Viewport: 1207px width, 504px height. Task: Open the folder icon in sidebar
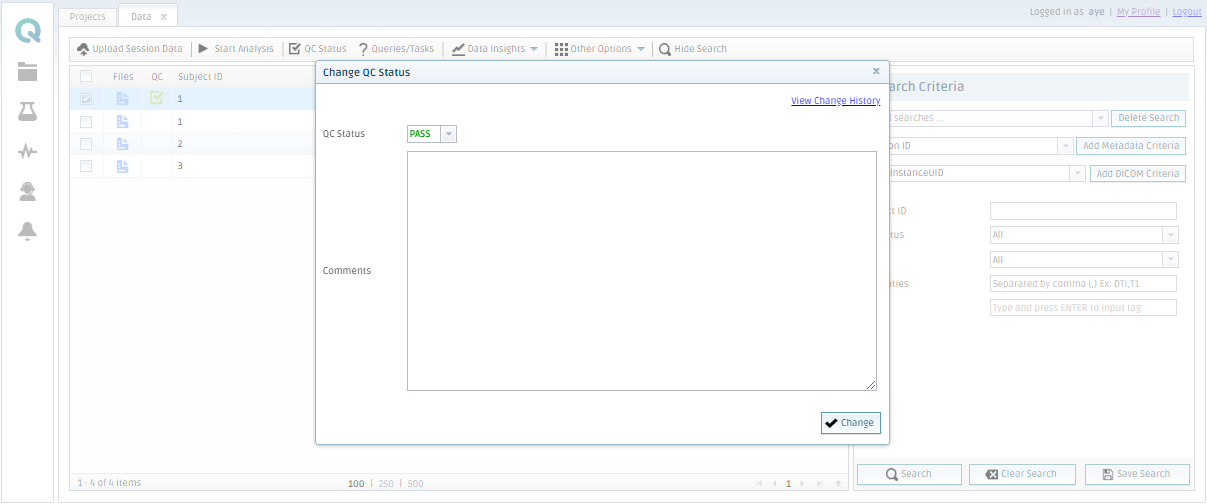[x=28, y=71]
